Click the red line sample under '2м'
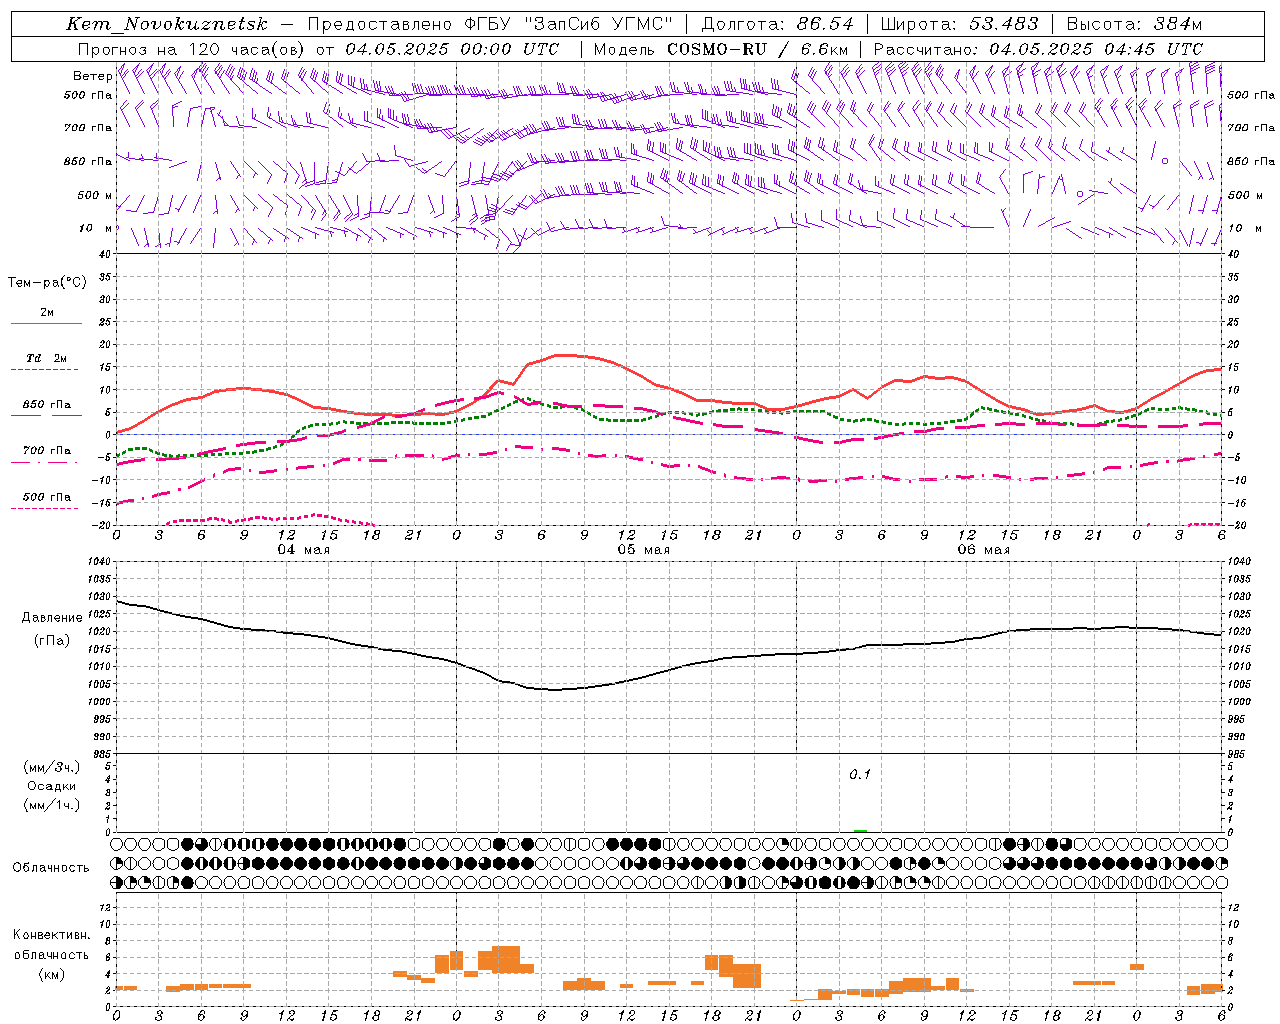Screen dimensions: 1280x1024 [x=46, y=323]
